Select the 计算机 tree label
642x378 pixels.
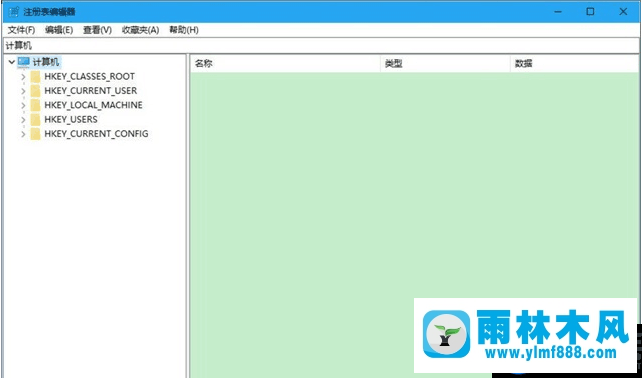46,62
